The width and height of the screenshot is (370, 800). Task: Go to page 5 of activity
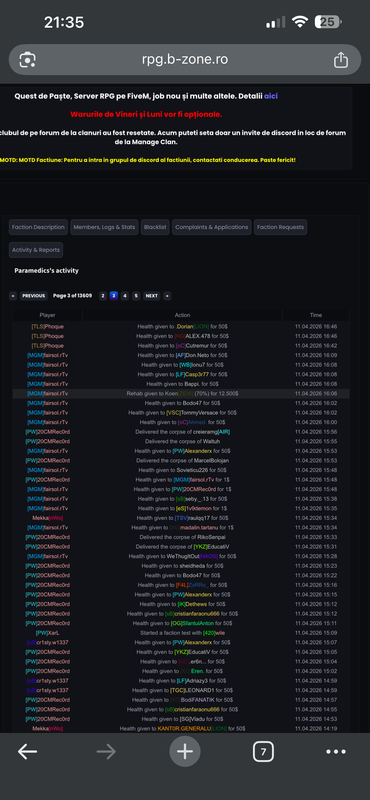tap(136, 296)
